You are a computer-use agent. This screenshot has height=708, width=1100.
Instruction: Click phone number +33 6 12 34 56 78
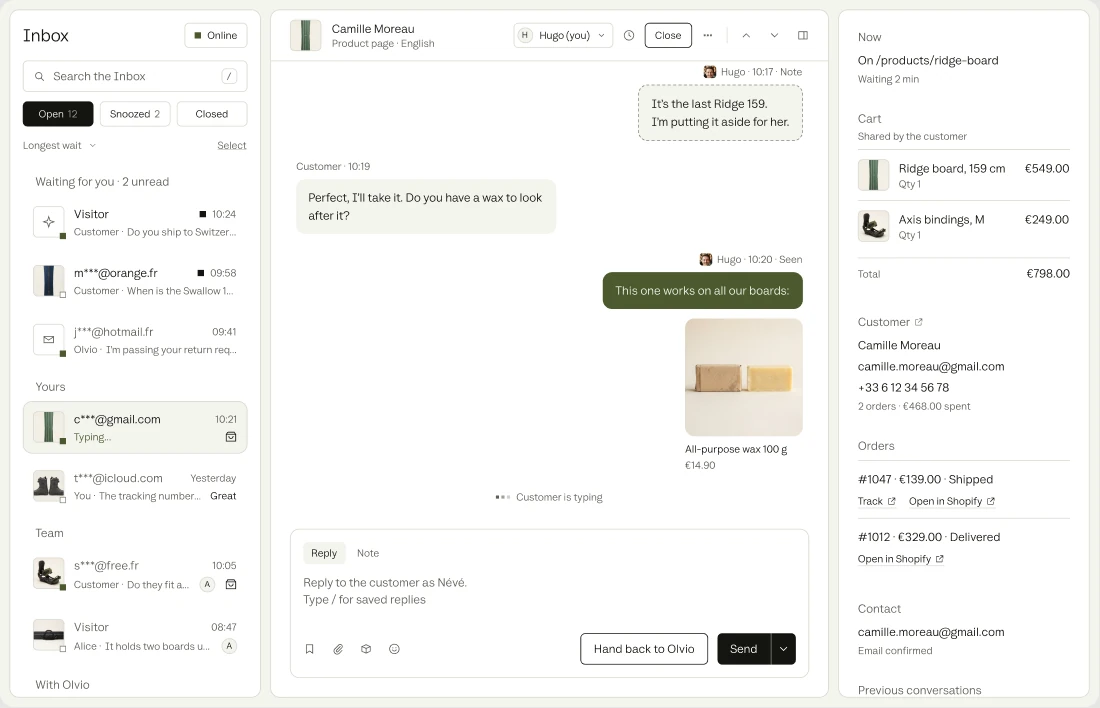coord(903,387)
